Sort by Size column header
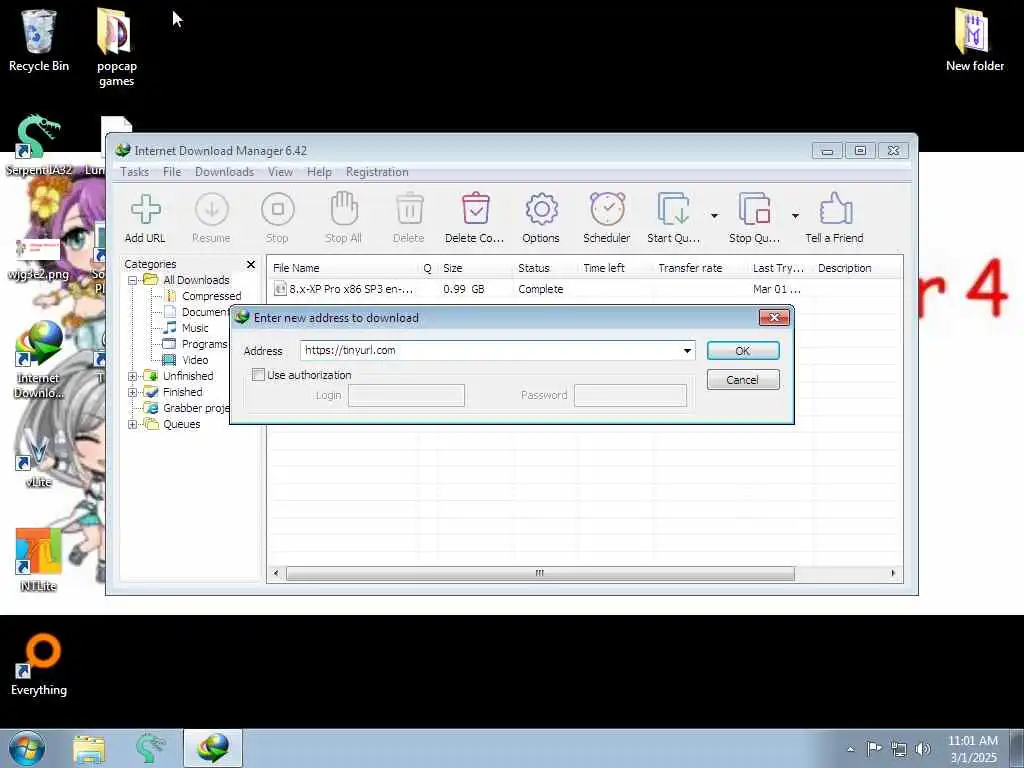This screenshot has height=768, width=1024. click(476, 268)
